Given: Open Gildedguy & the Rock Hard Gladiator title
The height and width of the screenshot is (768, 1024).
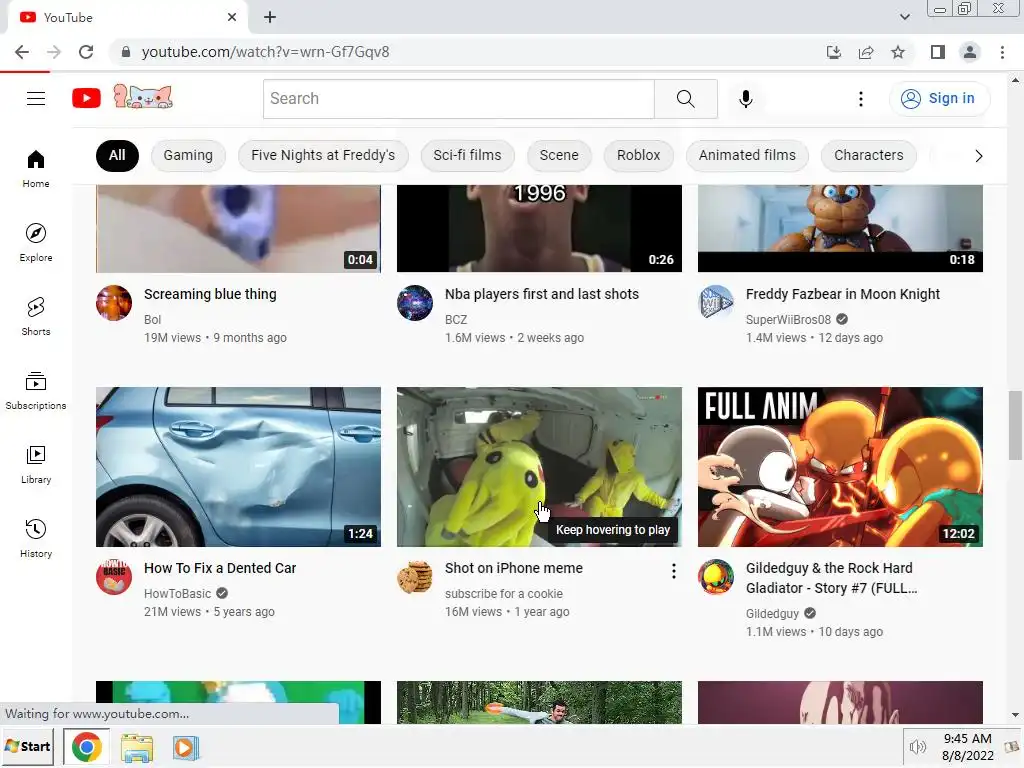Looking at the screenshot, I should pos(831,578).
